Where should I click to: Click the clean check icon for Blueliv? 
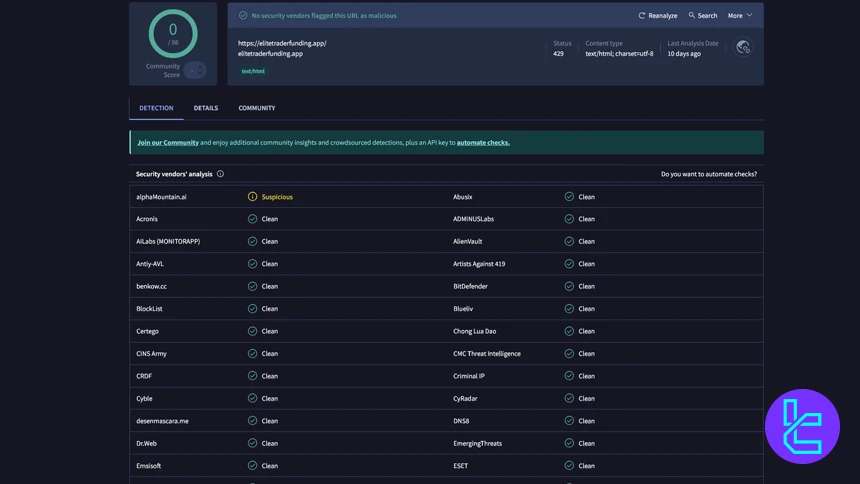569,309
